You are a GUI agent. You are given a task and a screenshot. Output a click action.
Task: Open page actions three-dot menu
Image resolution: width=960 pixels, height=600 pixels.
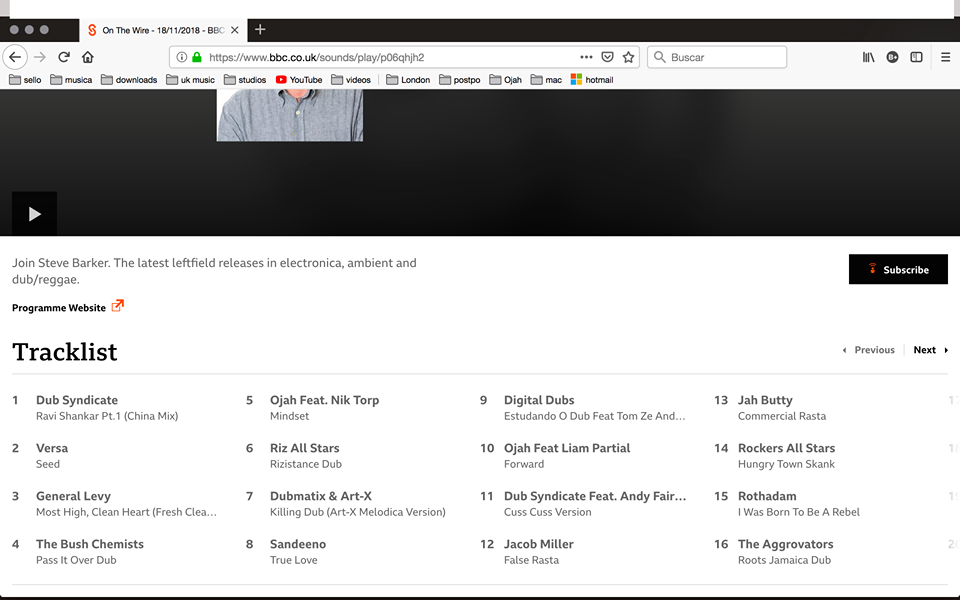pyautogui.click(x=586, y=57)
